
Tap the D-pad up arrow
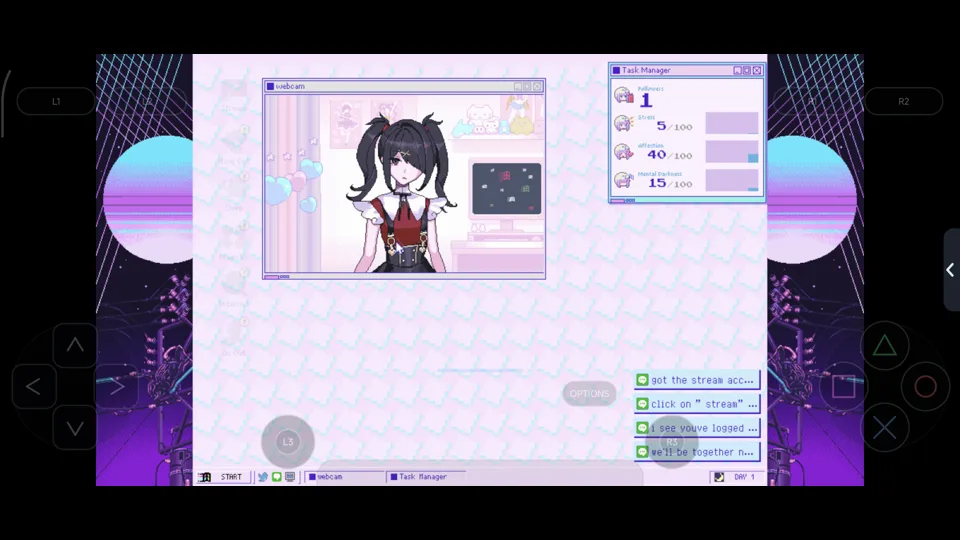coord(75,345)
